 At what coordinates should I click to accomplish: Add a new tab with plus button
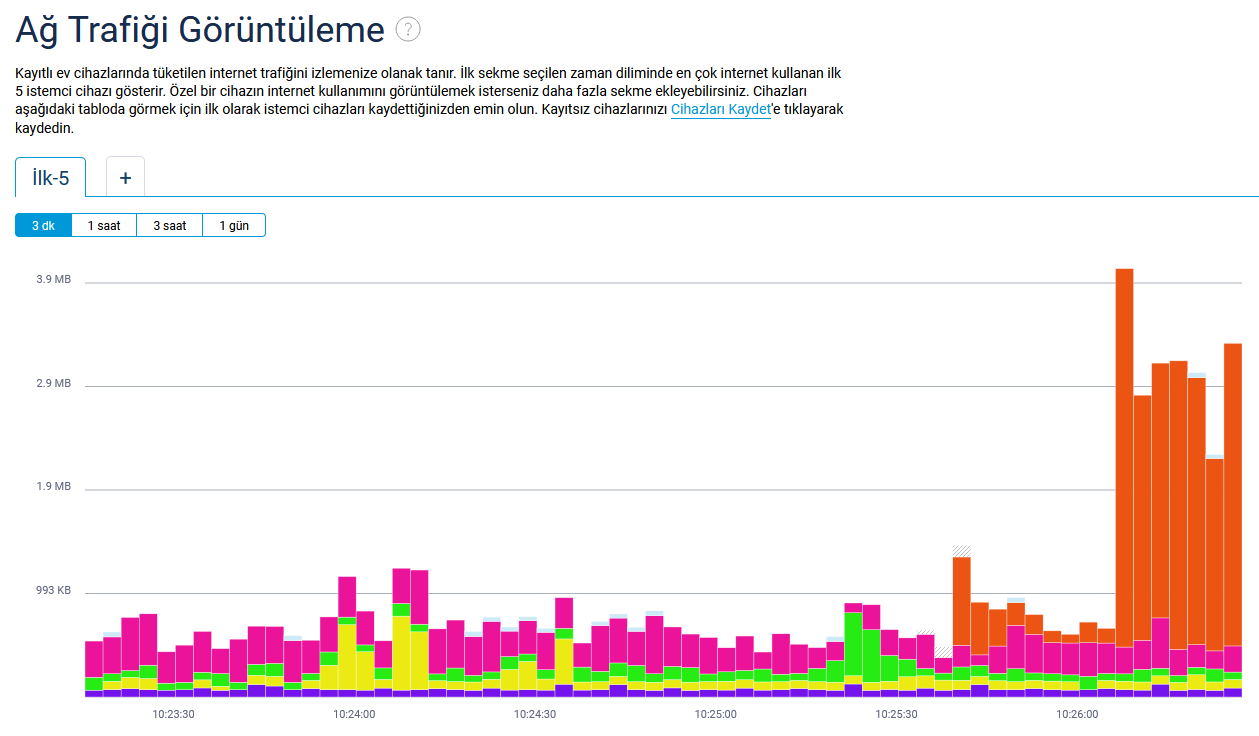pos(125,177)
